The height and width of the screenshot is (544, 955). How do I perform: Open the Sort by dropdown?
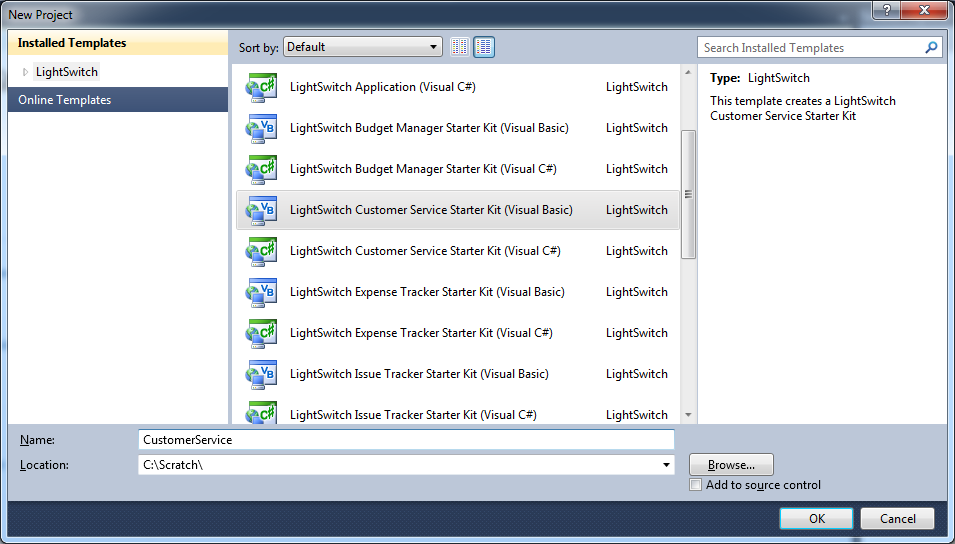coord(363,47)
